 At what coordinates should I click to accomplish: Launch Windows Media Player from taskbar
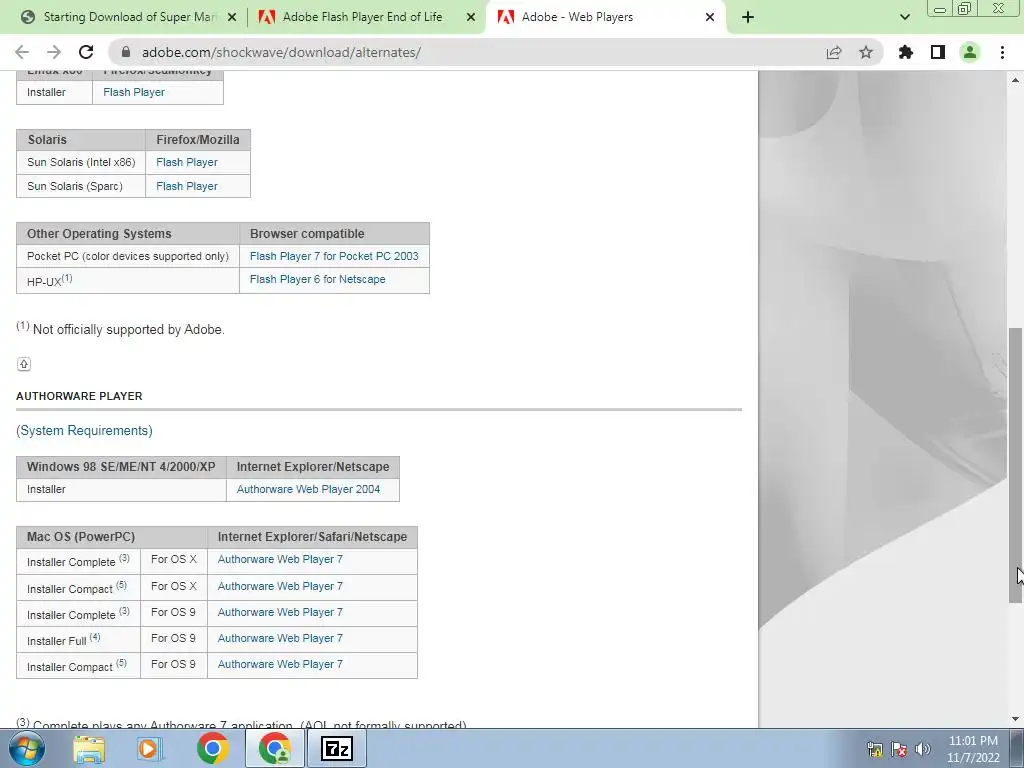[150, 748]
